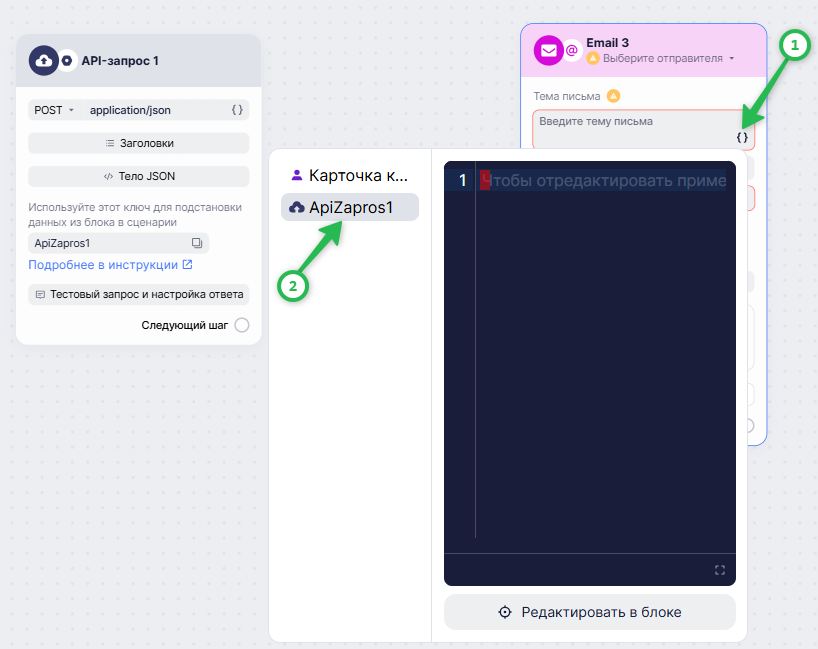This screenshot has height=649, width=818.
Task: Click warning icon before Выберите отправителя
Action: pyautogui.click(x=593, y=58)
